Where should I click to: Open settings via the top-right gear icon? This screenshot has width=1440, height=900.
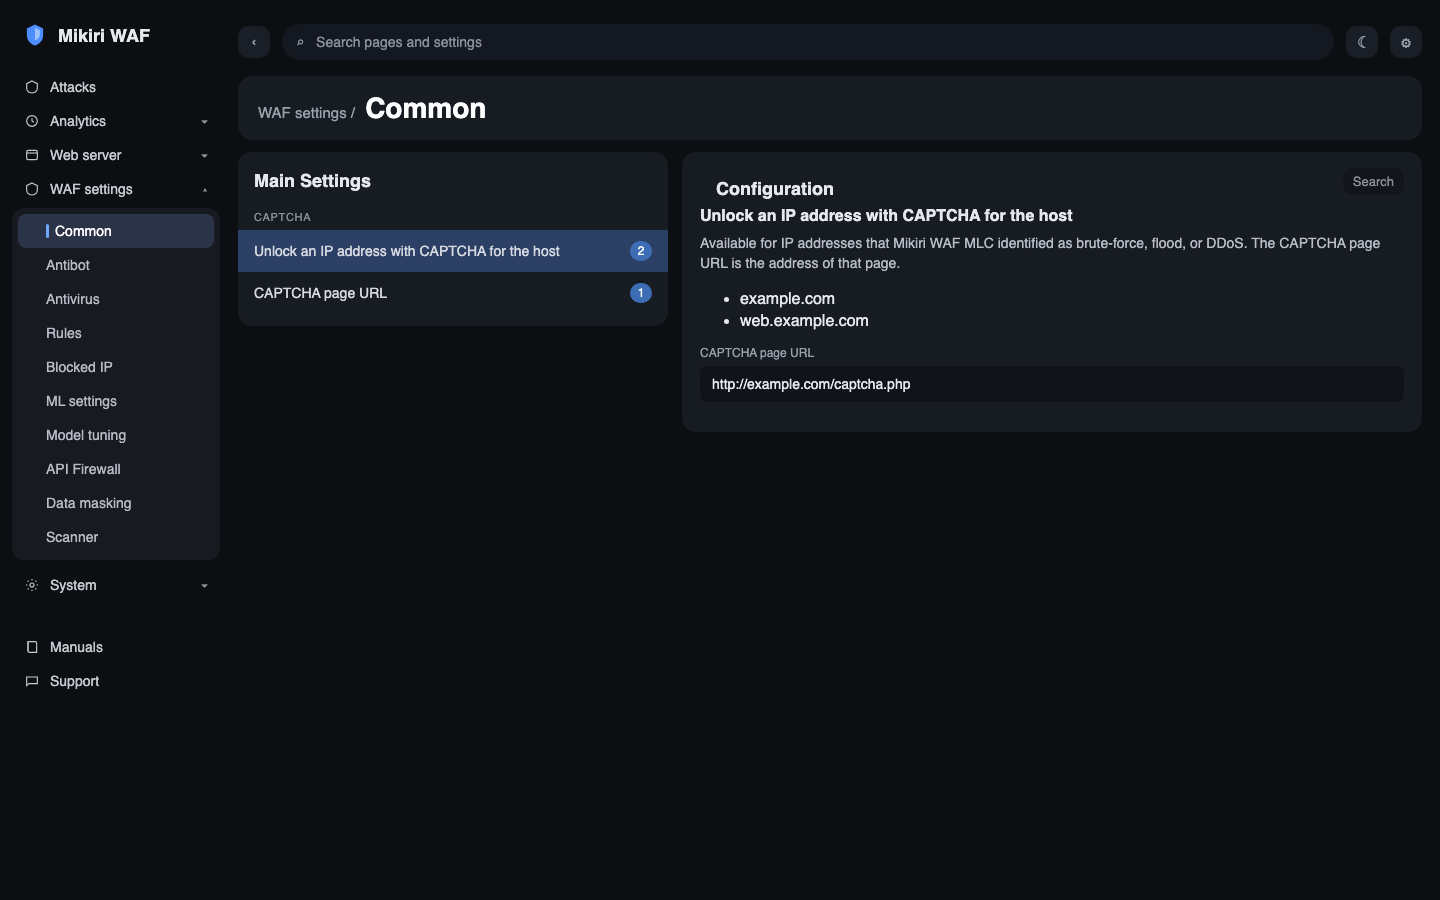1406,42
